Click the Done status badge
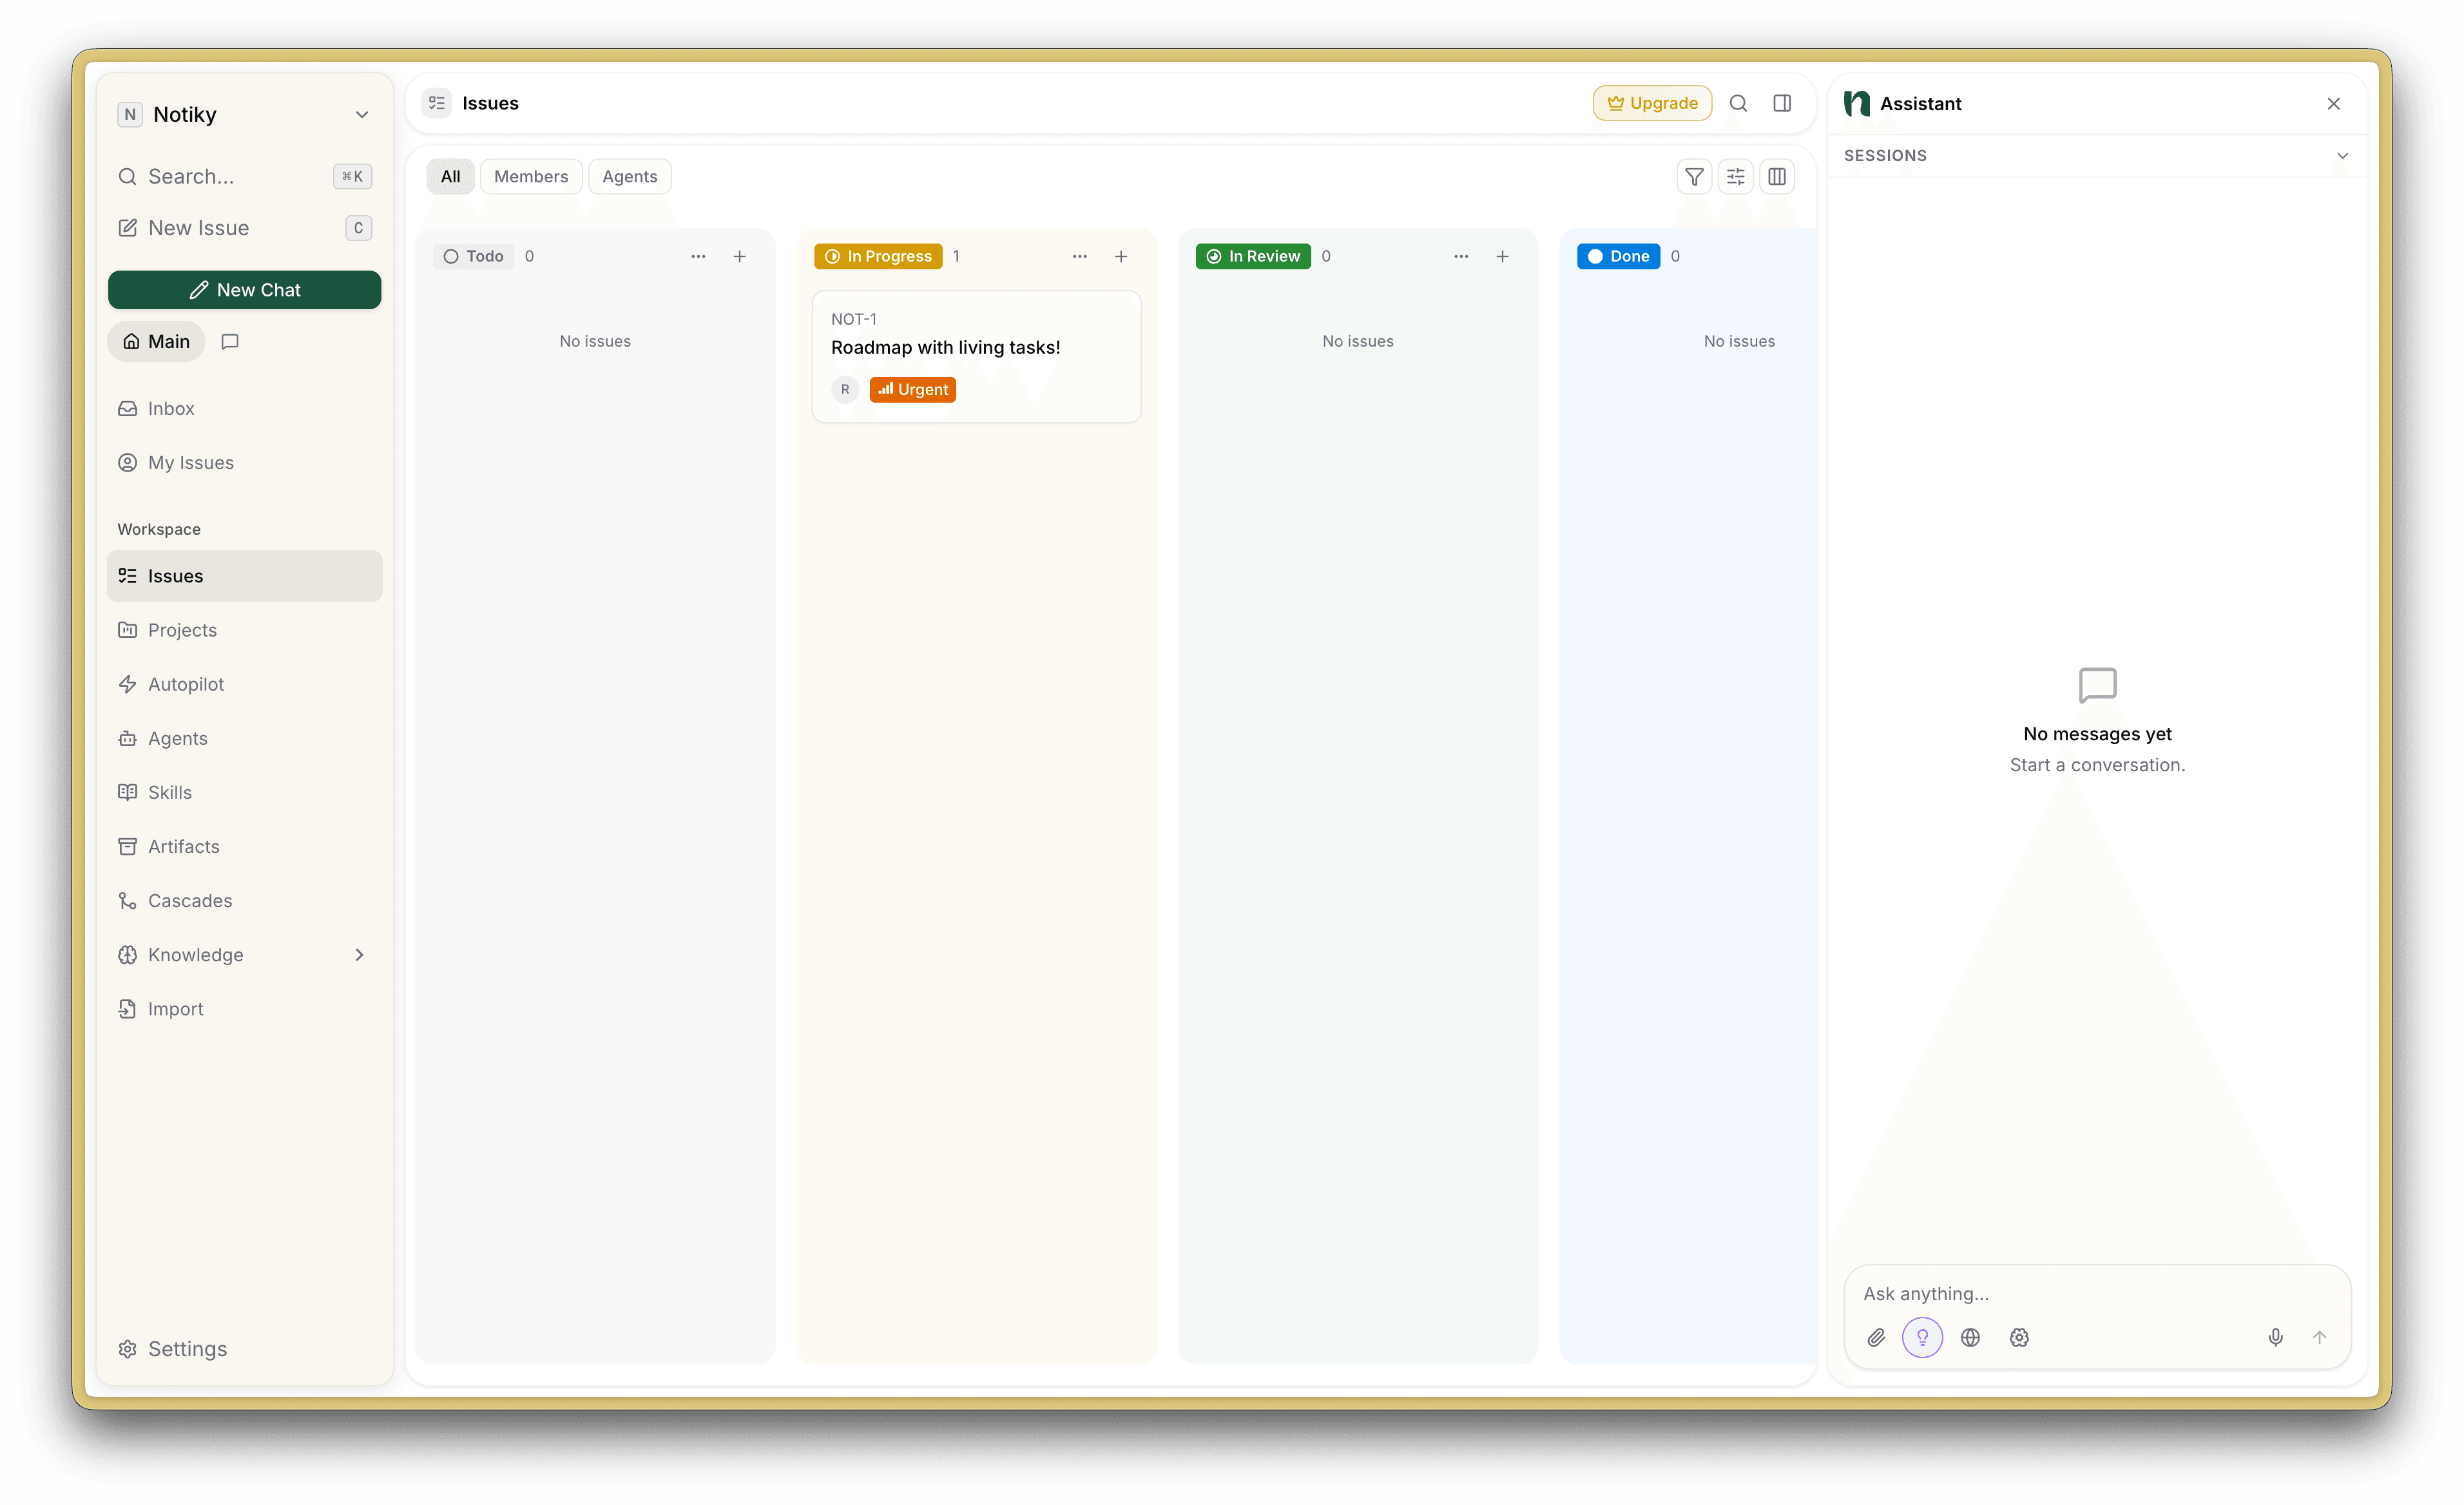The height and width of the screenshot is (1505, 2464). pyautogui.click(x=1618, y=257)
